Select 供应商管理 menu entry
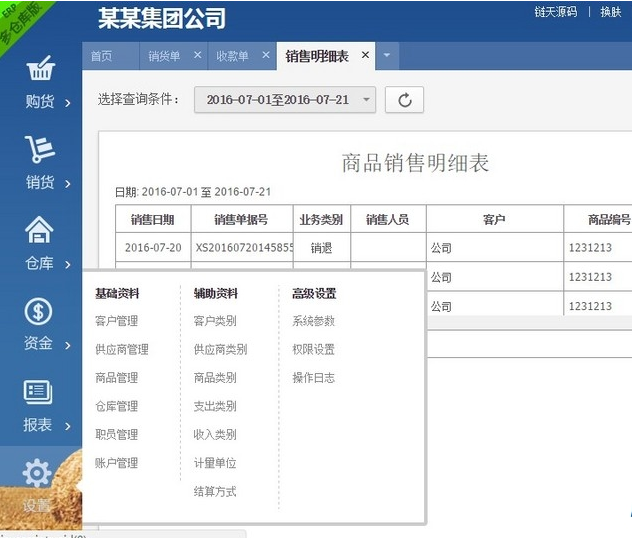 coord(121,350)
